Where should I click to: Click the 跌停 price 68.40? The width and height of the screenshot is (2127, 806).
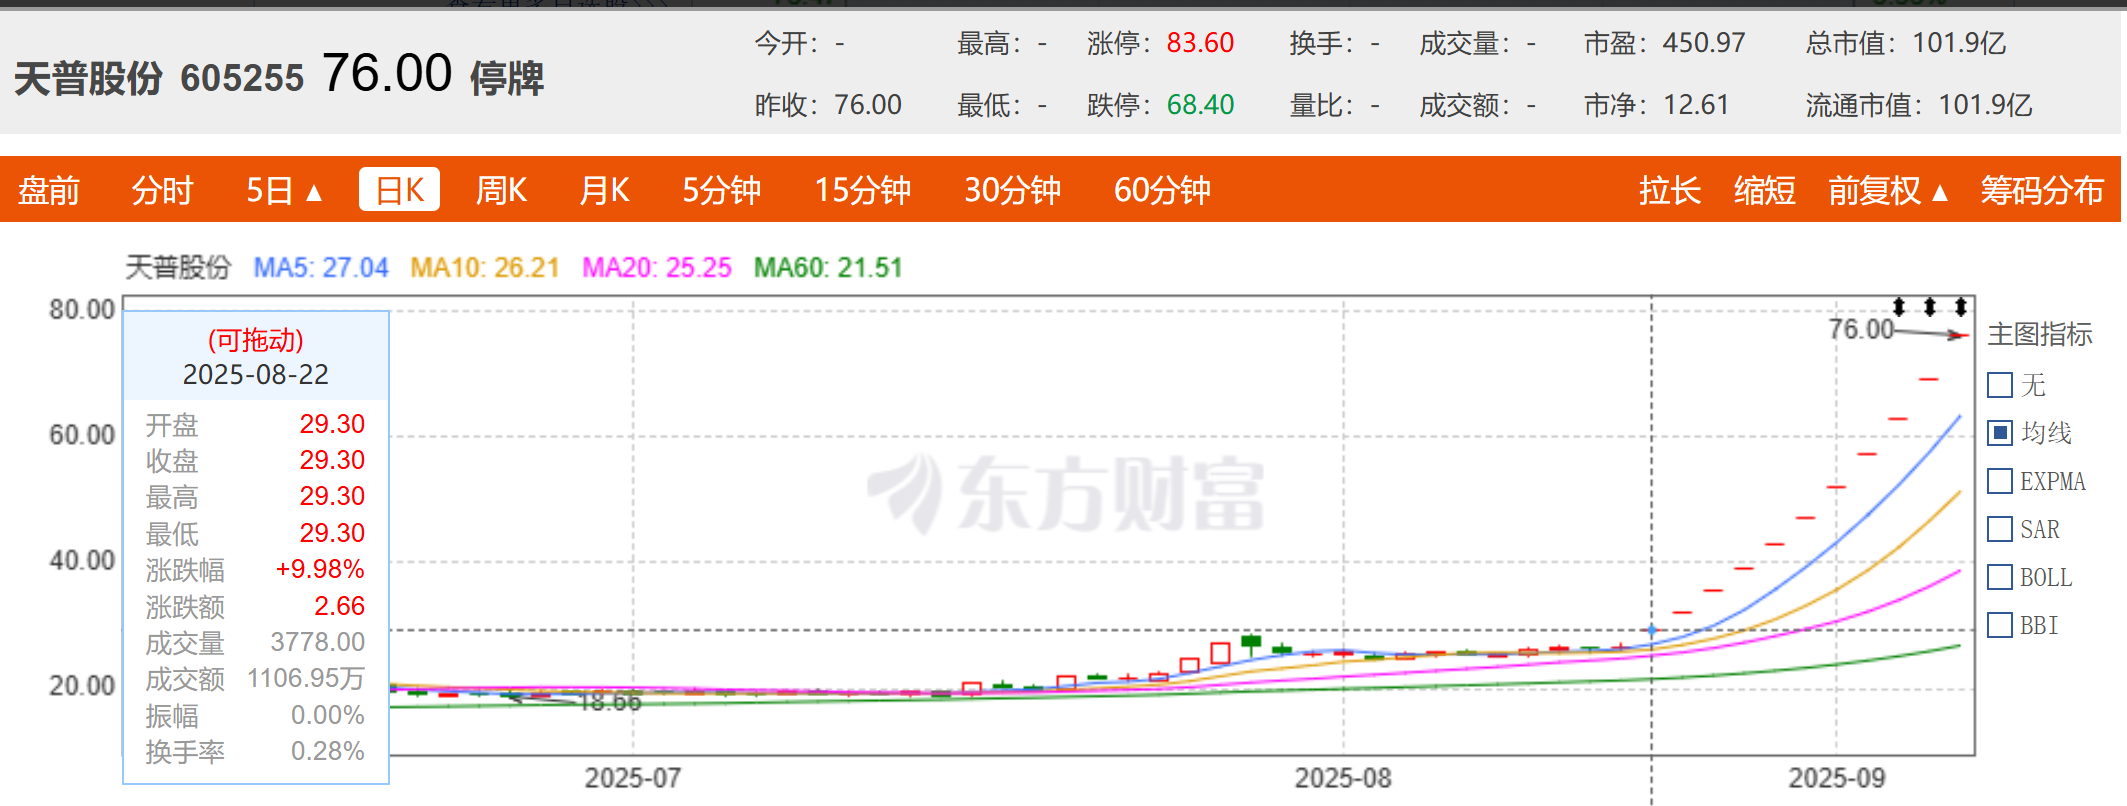click(x=1200, y=105)
